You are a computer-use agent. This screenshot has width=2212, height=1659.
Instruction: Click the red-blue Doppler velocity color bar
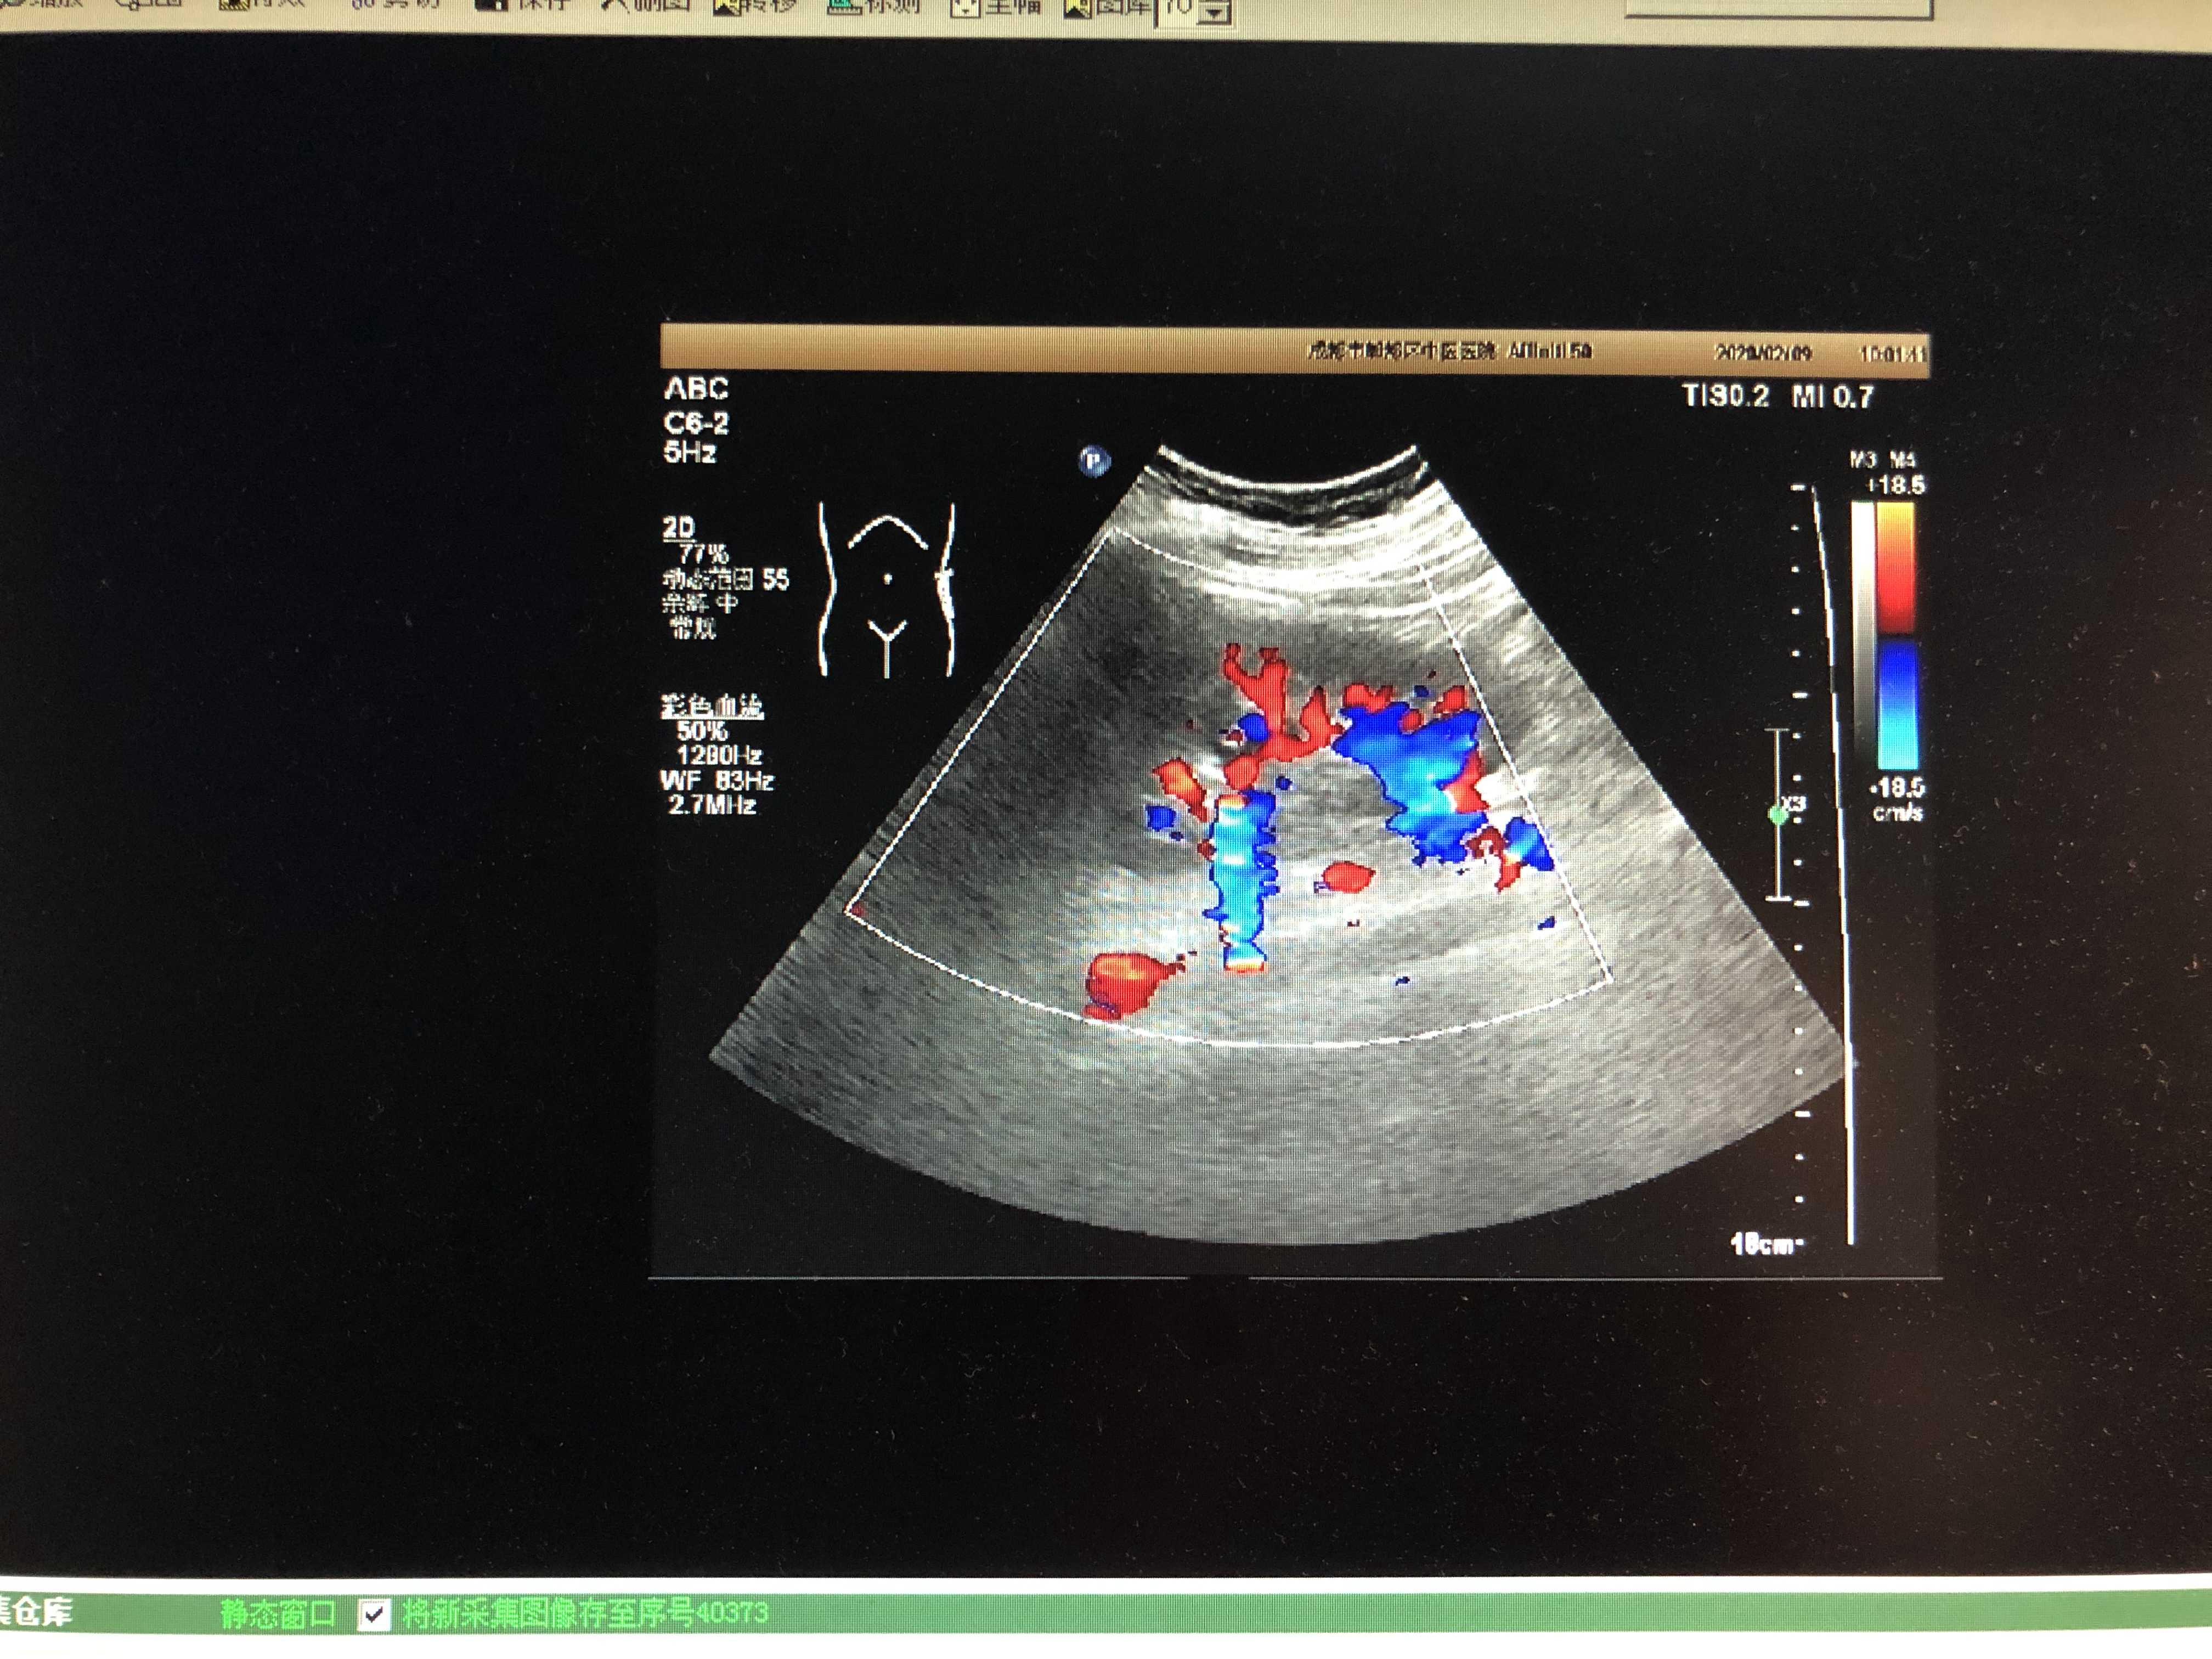click(x=1897, y=636)
